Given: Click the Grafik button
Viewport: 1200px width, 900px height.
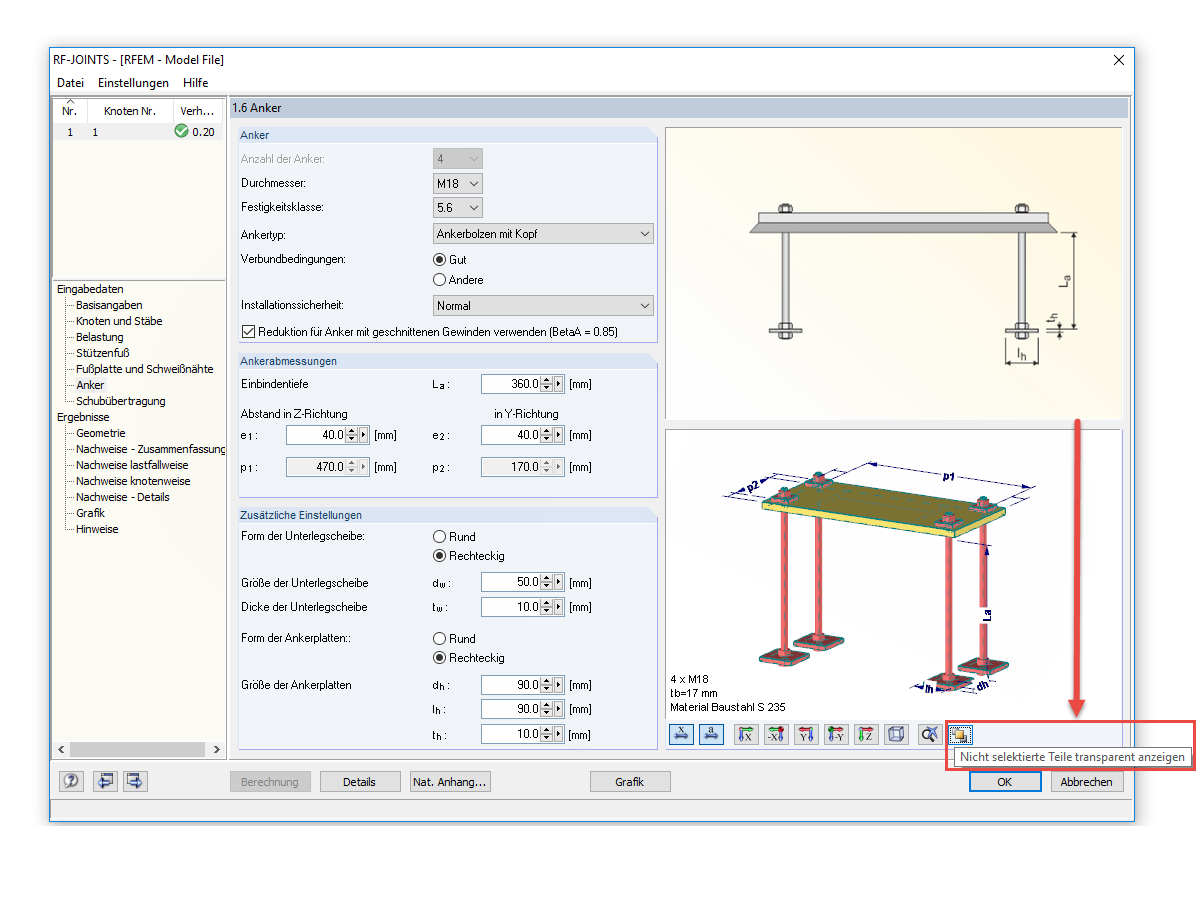Looking at the screenshot, I should click(630, 782).
